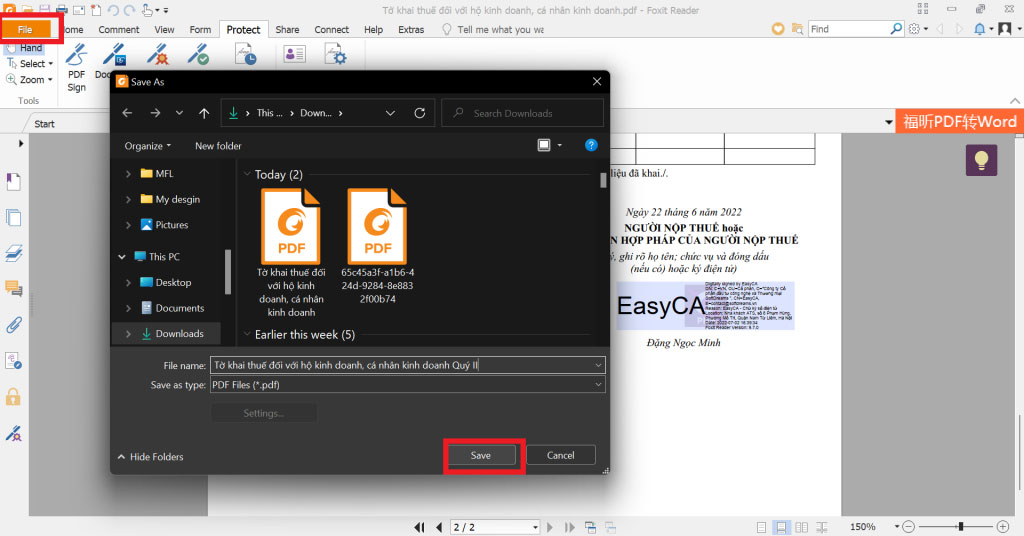1024x536 pixels.
Task: Open the Organize dropdown menu
Action: [x=148, y=146]
